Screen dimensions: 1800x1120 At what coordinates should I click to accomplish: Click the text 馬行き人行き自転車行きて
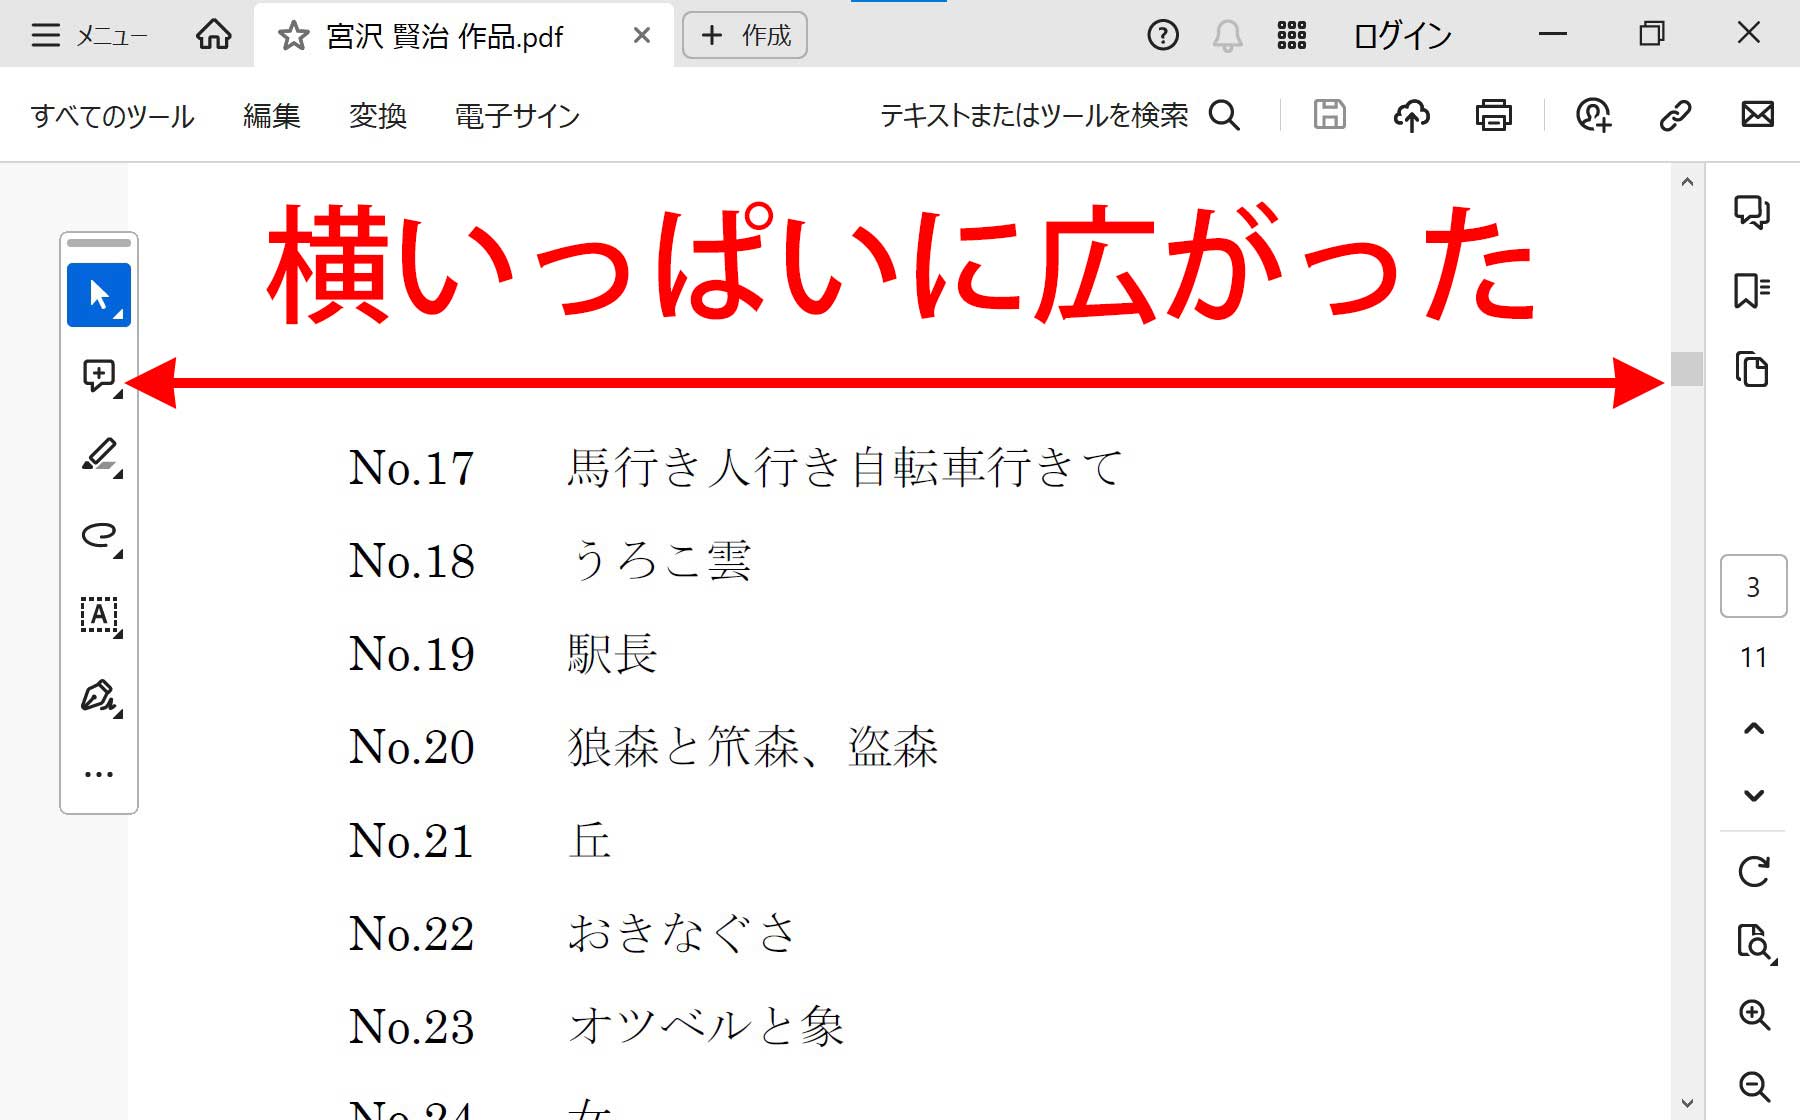(x=845, y=467)
